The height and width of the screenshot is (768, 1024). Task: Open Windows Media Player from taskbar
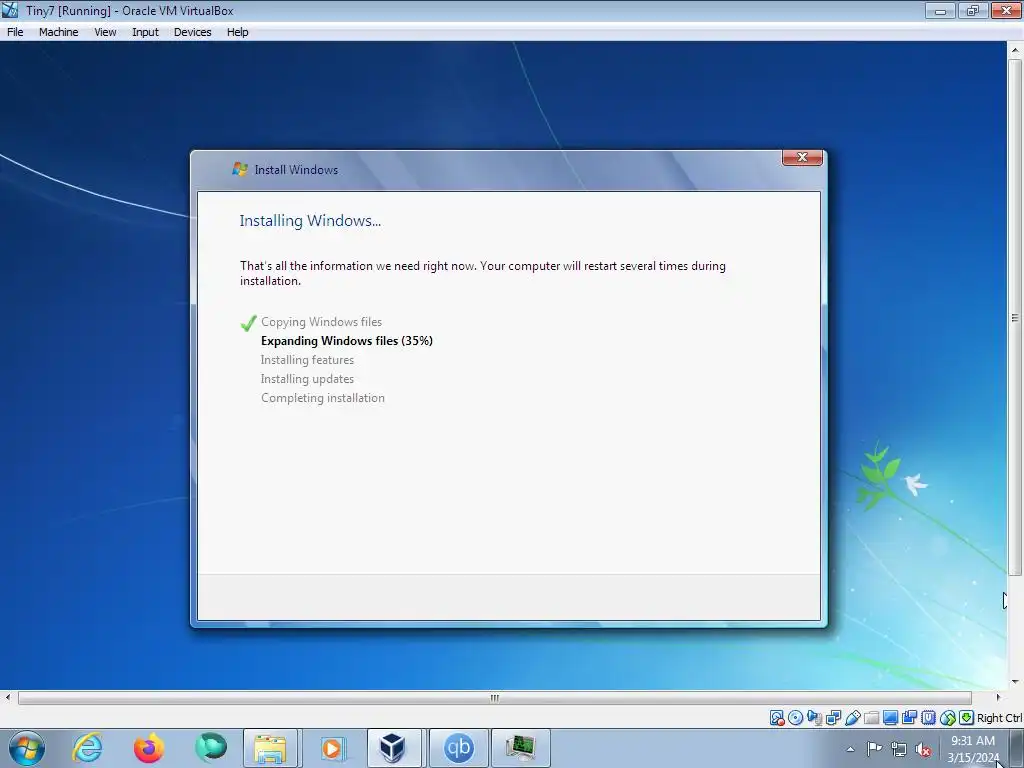(x=332, y=748)
